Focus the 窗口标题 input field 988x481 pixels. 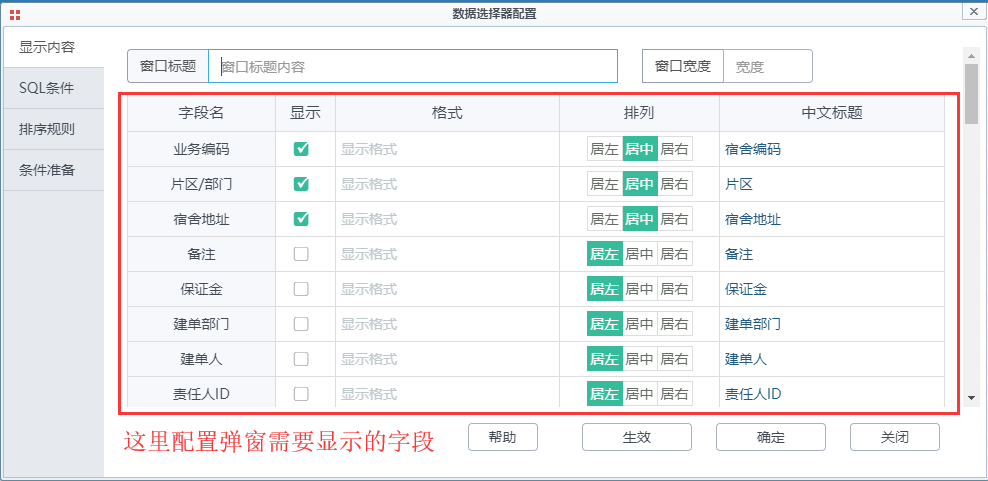pos(413,67)
